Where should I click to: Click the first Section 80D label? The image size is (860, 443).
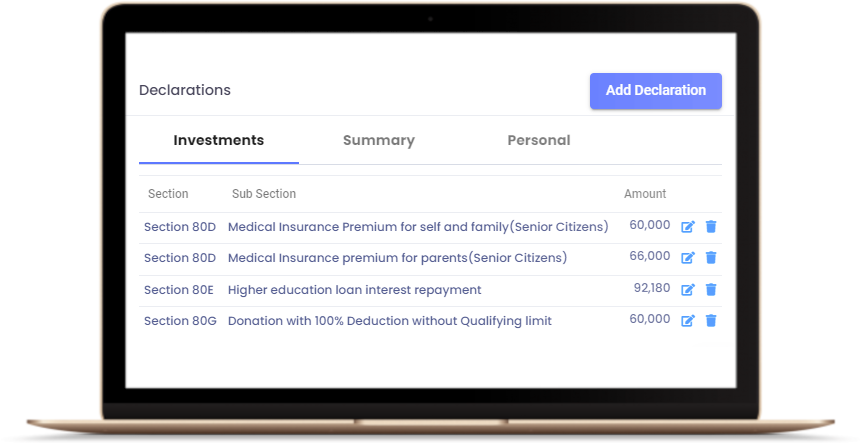pyautogui.click(x=180, y=226)
